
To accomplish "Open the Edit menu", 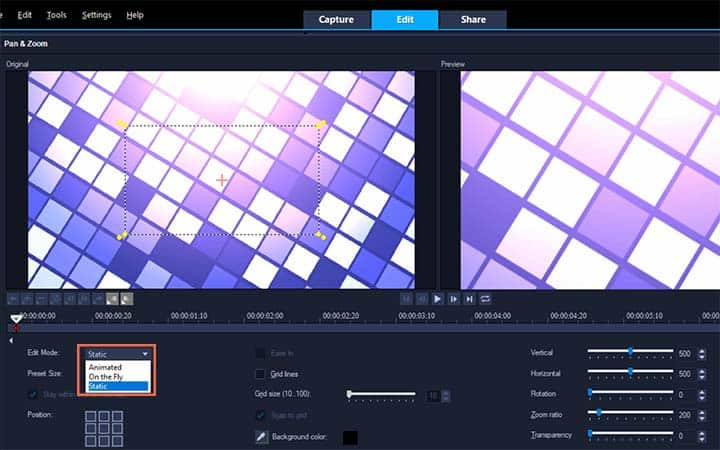I will (x=24, y=15).
